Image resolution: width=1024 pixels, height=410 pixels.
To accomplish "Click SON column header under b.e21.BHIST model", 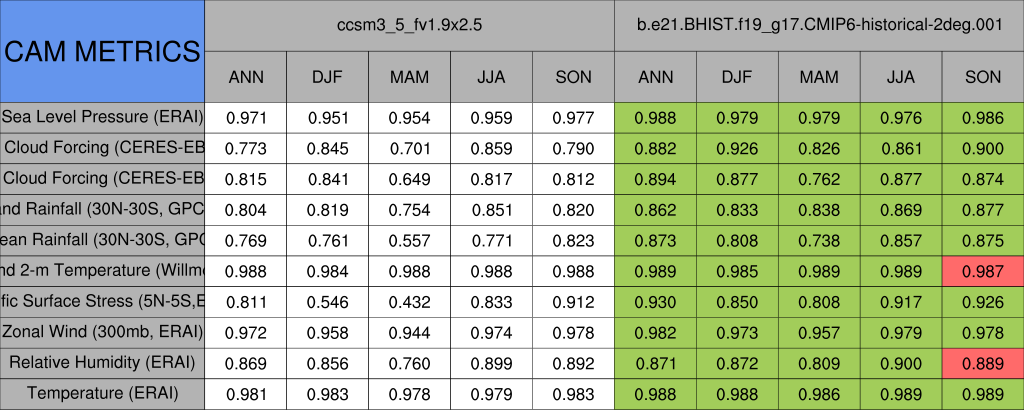I will pos(983,77).
